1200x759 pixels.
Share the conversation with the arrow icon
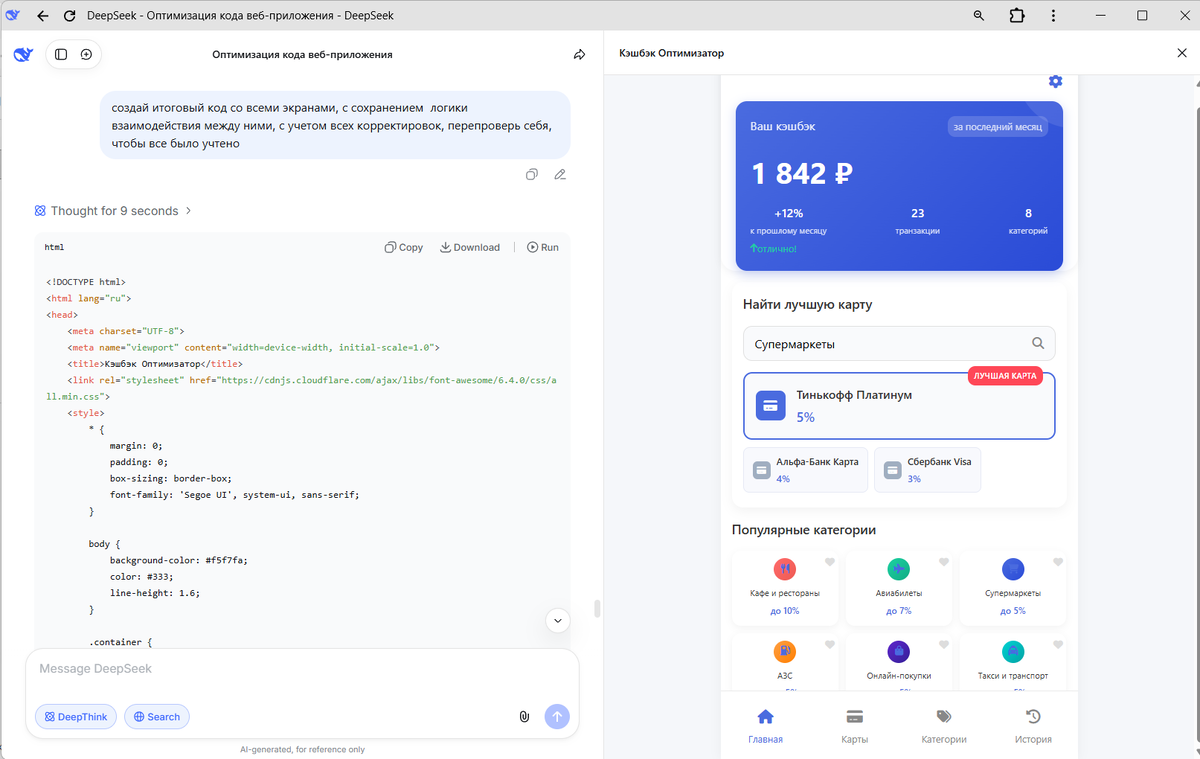point(579,55)
